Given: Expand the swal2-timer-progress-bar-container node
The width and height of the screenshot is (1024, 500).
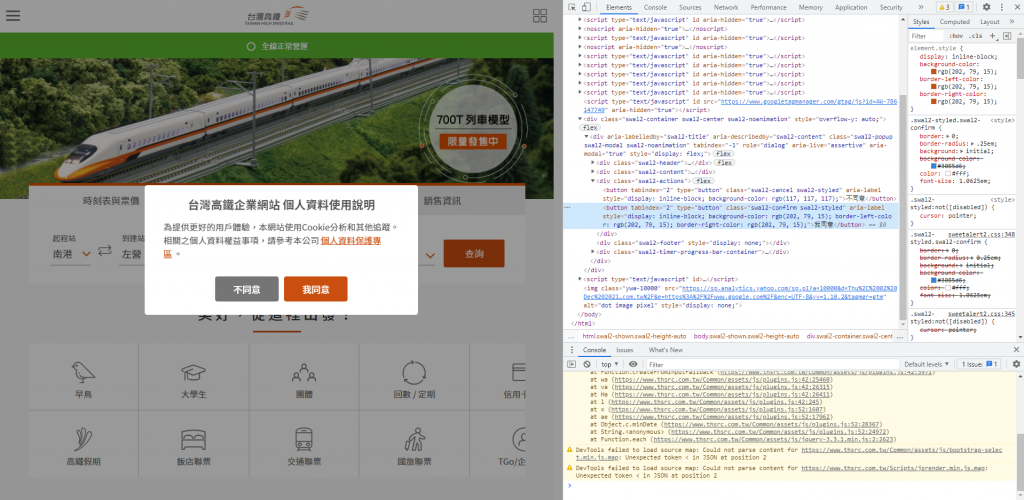Looking at the screenshot, I should pos(593,251).
